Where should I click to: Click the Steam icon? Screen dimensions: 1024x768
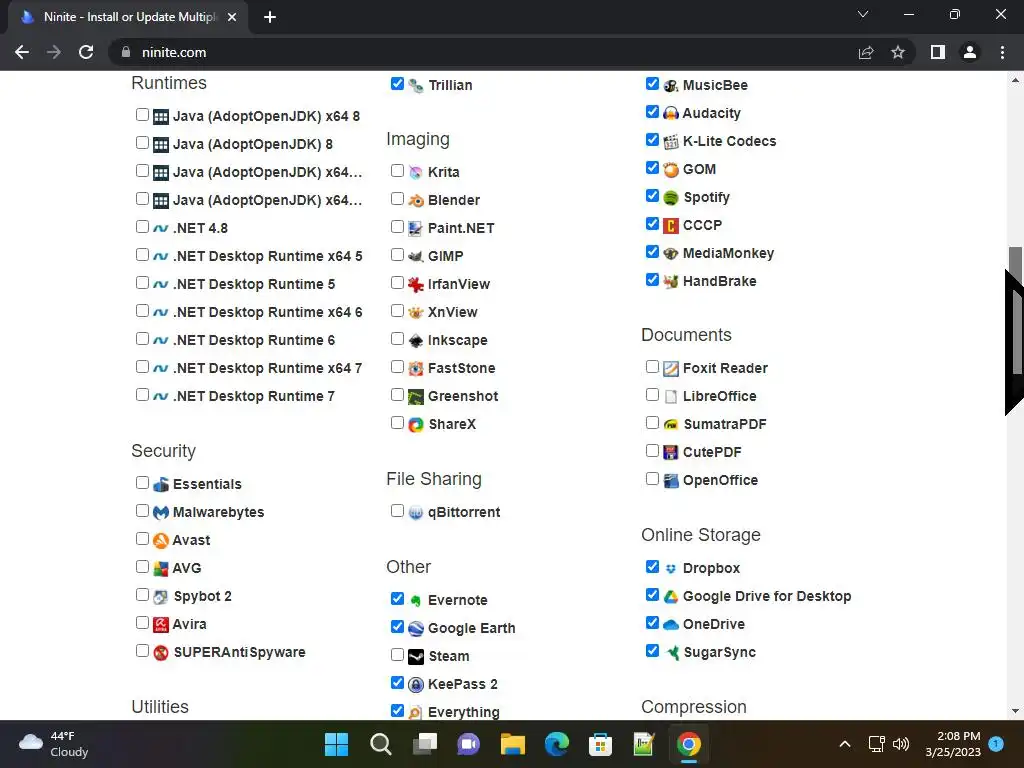pos(416,656)
